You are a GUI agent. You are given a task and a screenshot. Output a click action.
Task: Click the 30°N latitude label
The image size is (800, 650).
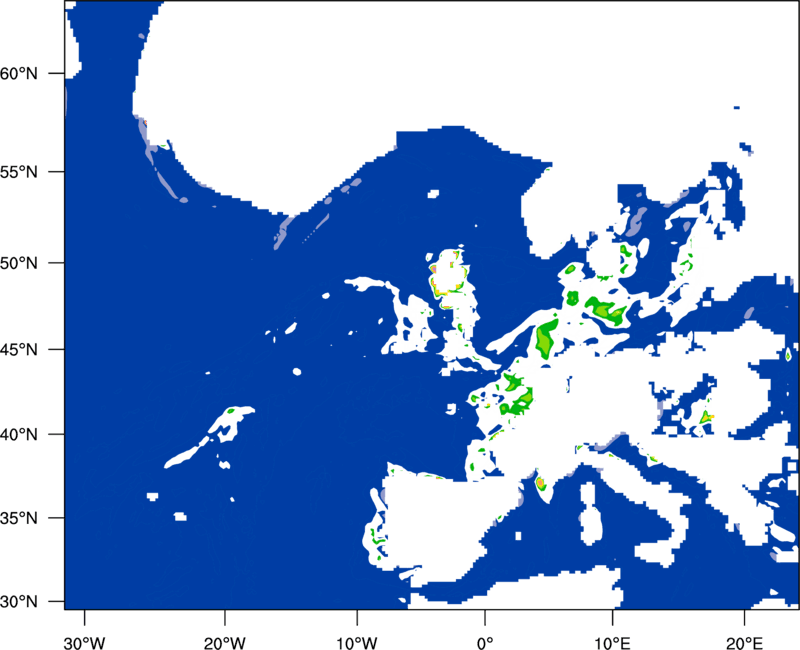coord(19,602)
